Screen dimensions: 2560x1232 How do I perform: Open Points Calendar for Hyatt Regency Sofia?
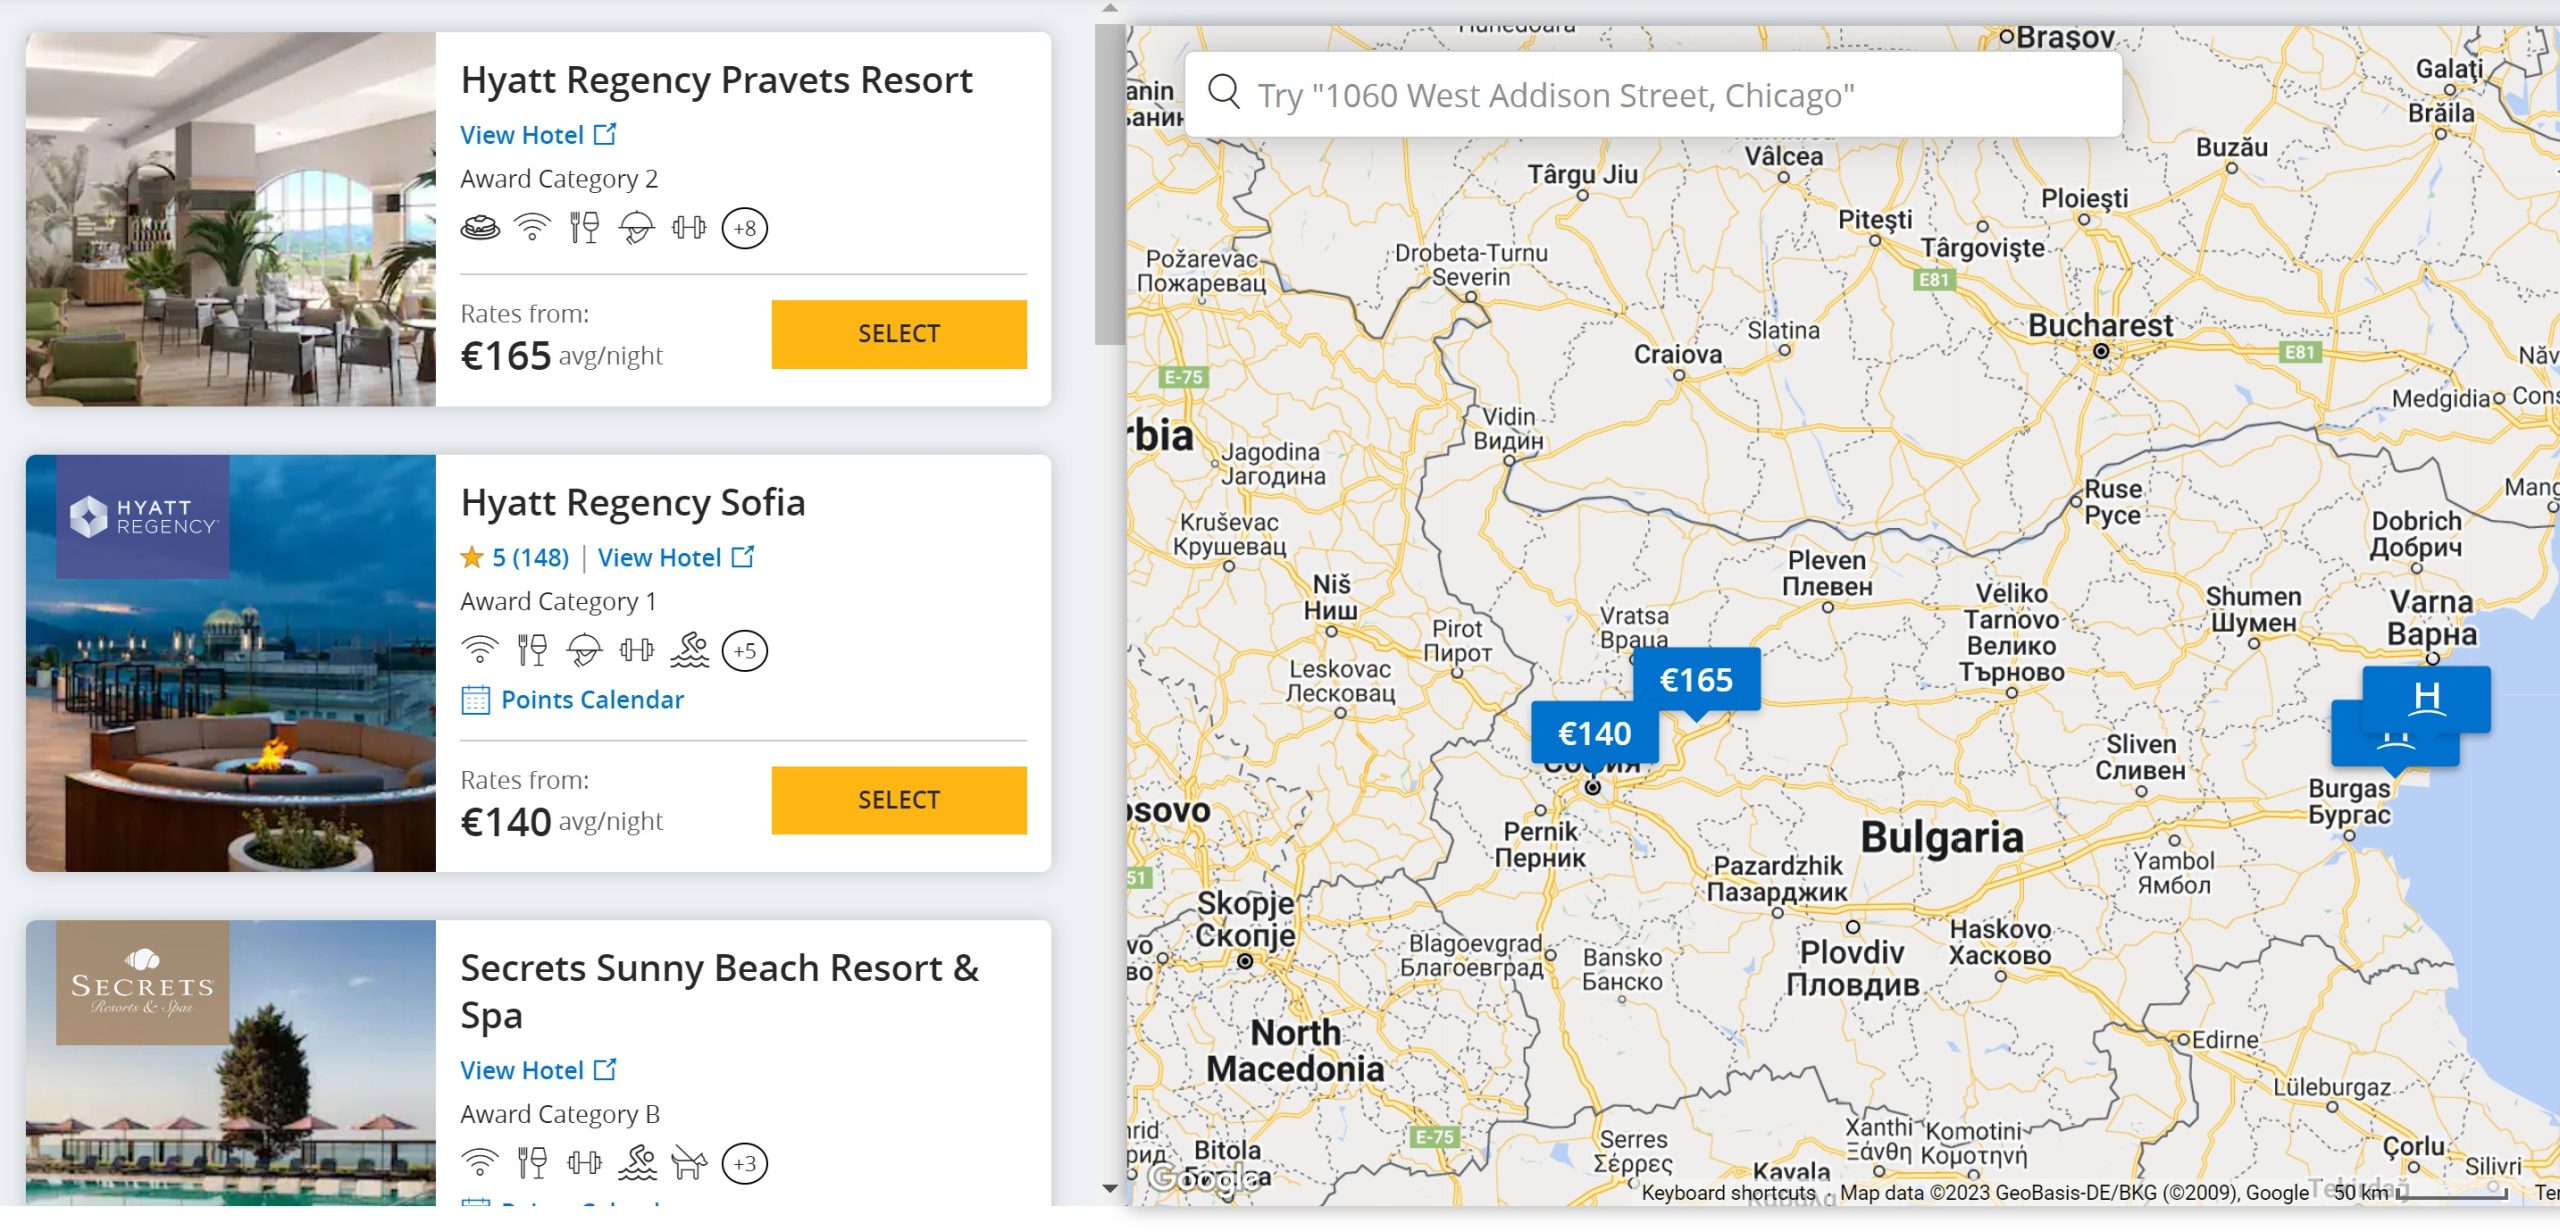592,700
